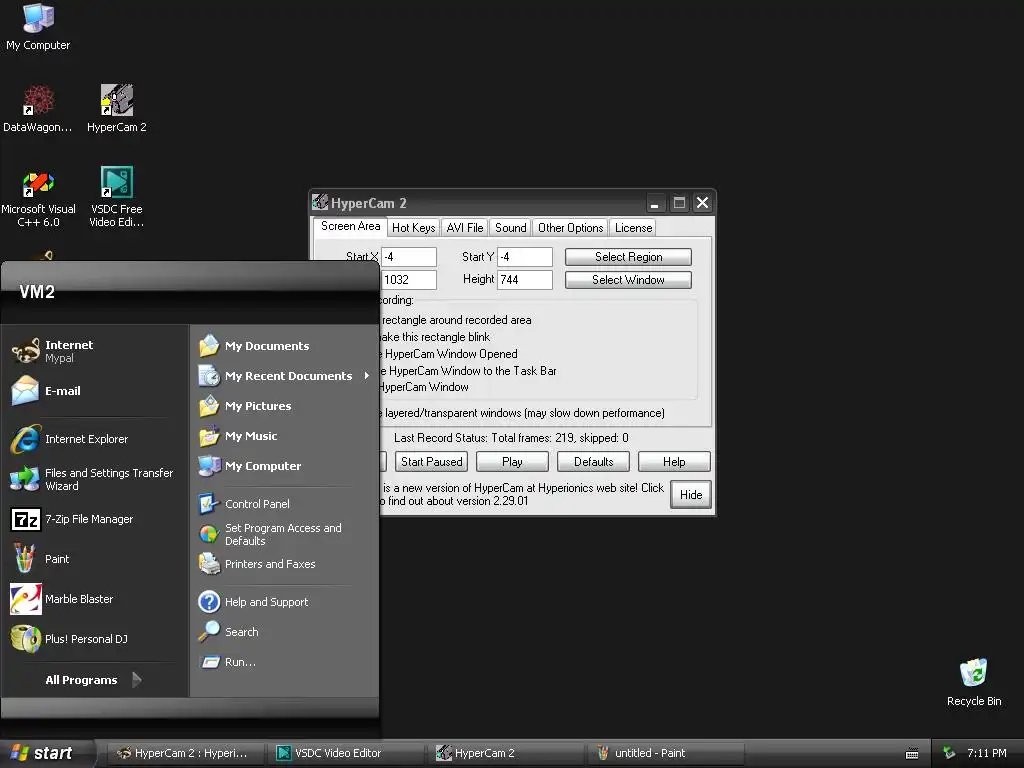Open the DataWagon desktop shortcut
1024x768 pixels.
click(38, 108)
